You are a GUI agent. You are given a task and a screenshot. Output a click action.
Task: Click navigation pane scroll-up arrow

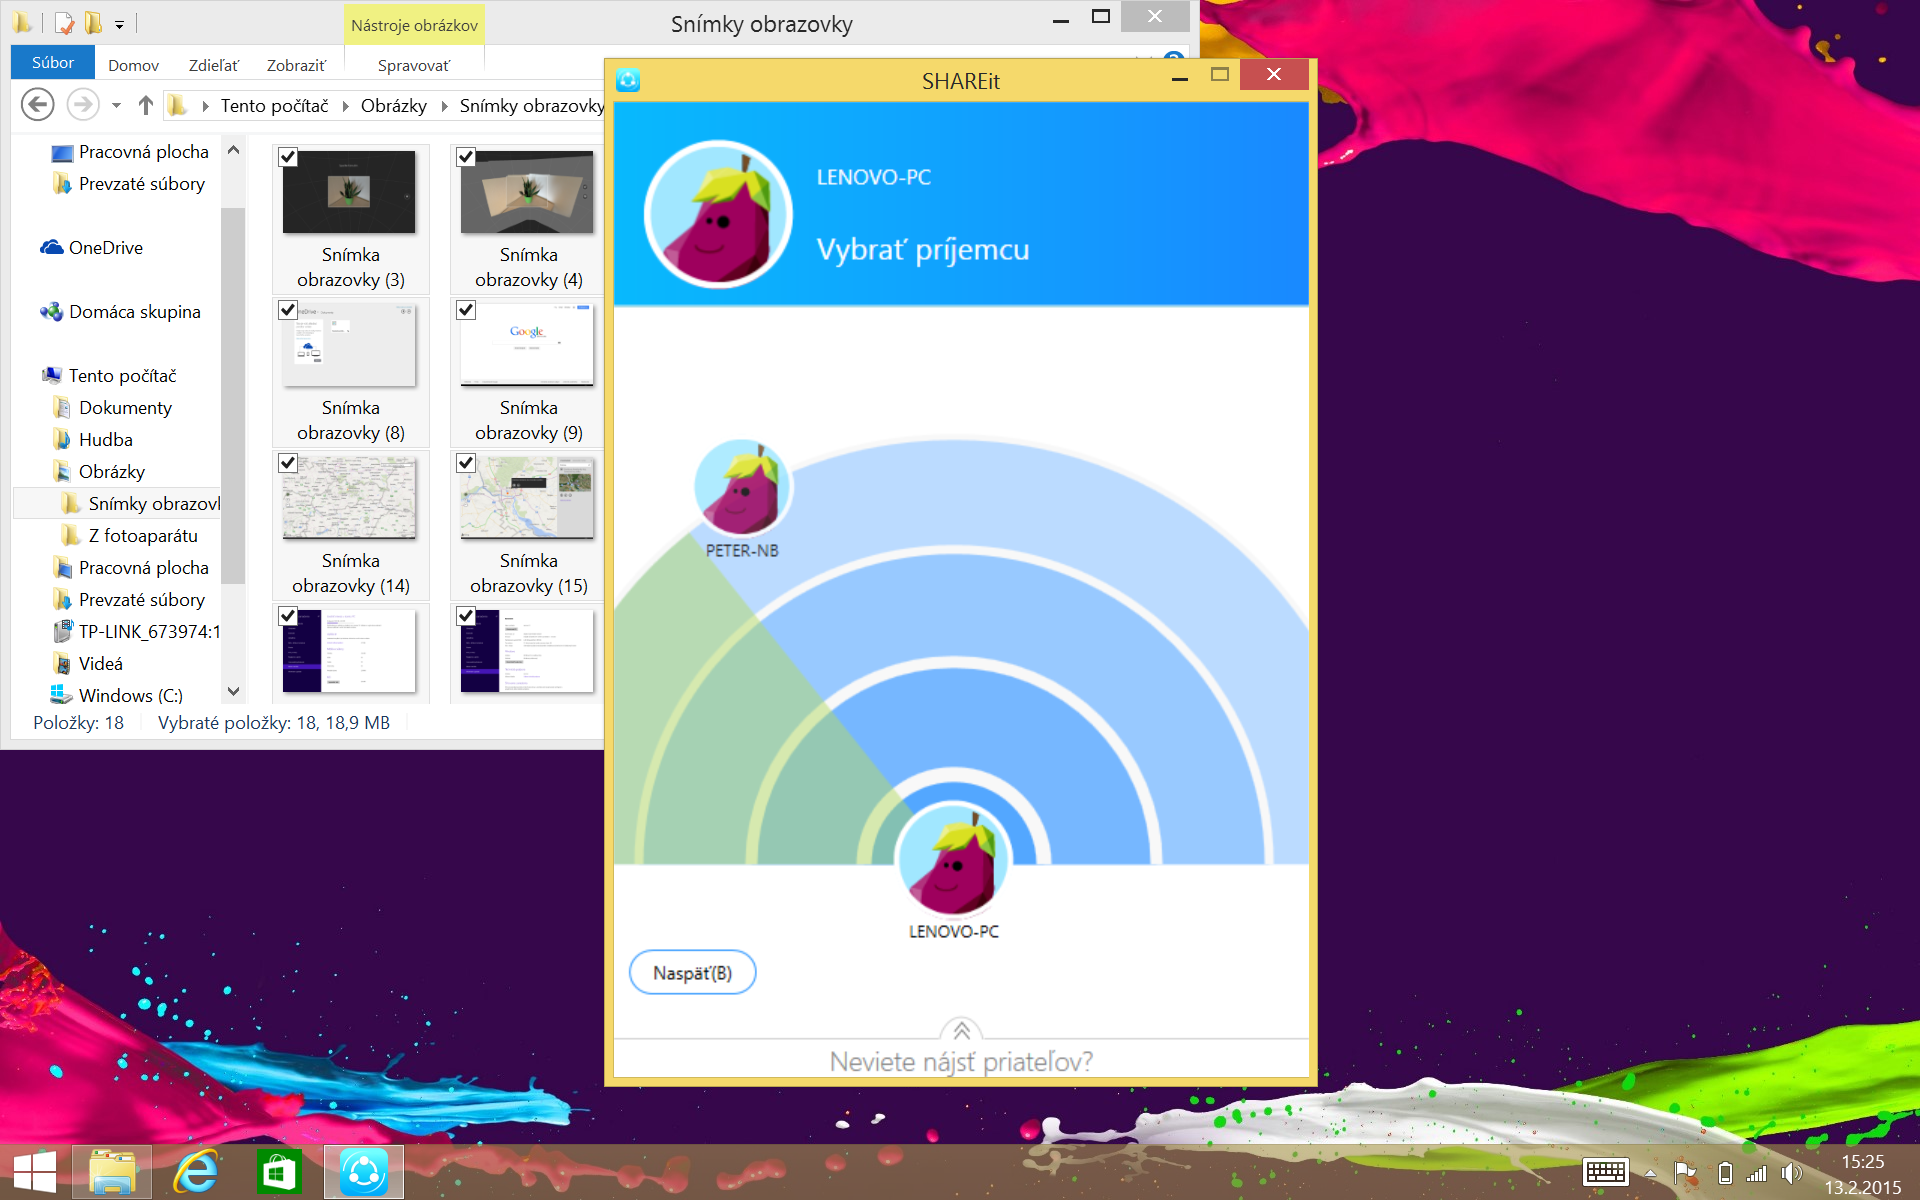(x=233, y=150)
